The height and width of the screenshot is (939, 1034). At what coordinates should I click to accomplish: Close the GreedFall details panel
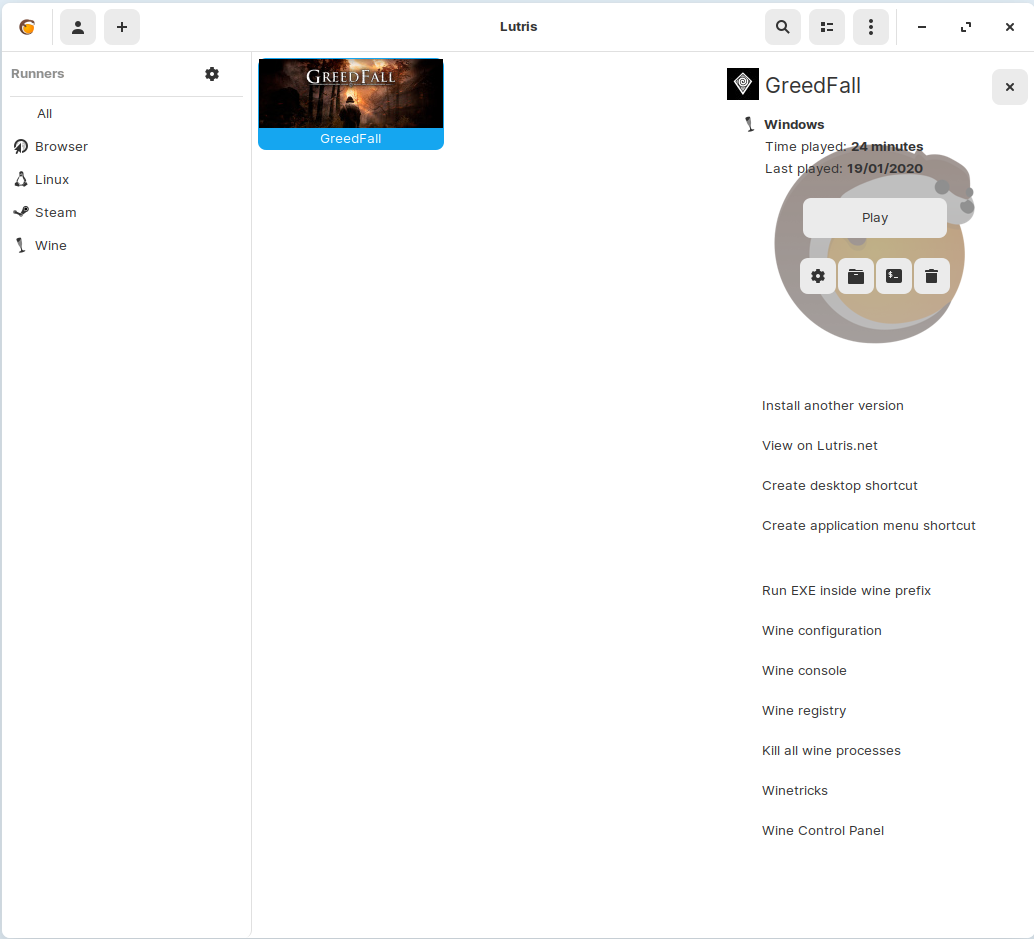click(1009, 87)
